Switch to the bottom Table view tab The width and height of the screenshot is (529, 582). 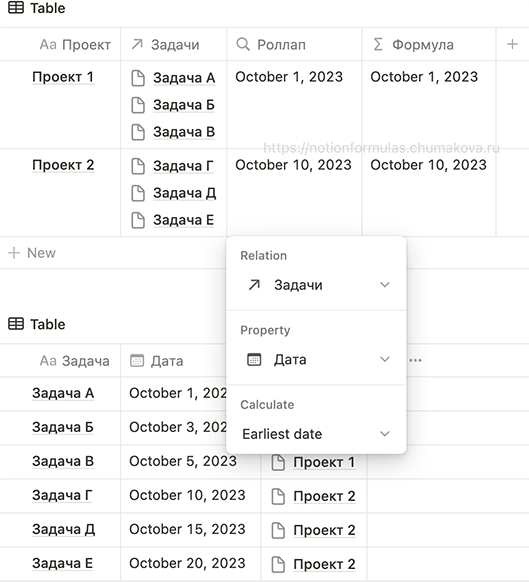tap(37, 324)
